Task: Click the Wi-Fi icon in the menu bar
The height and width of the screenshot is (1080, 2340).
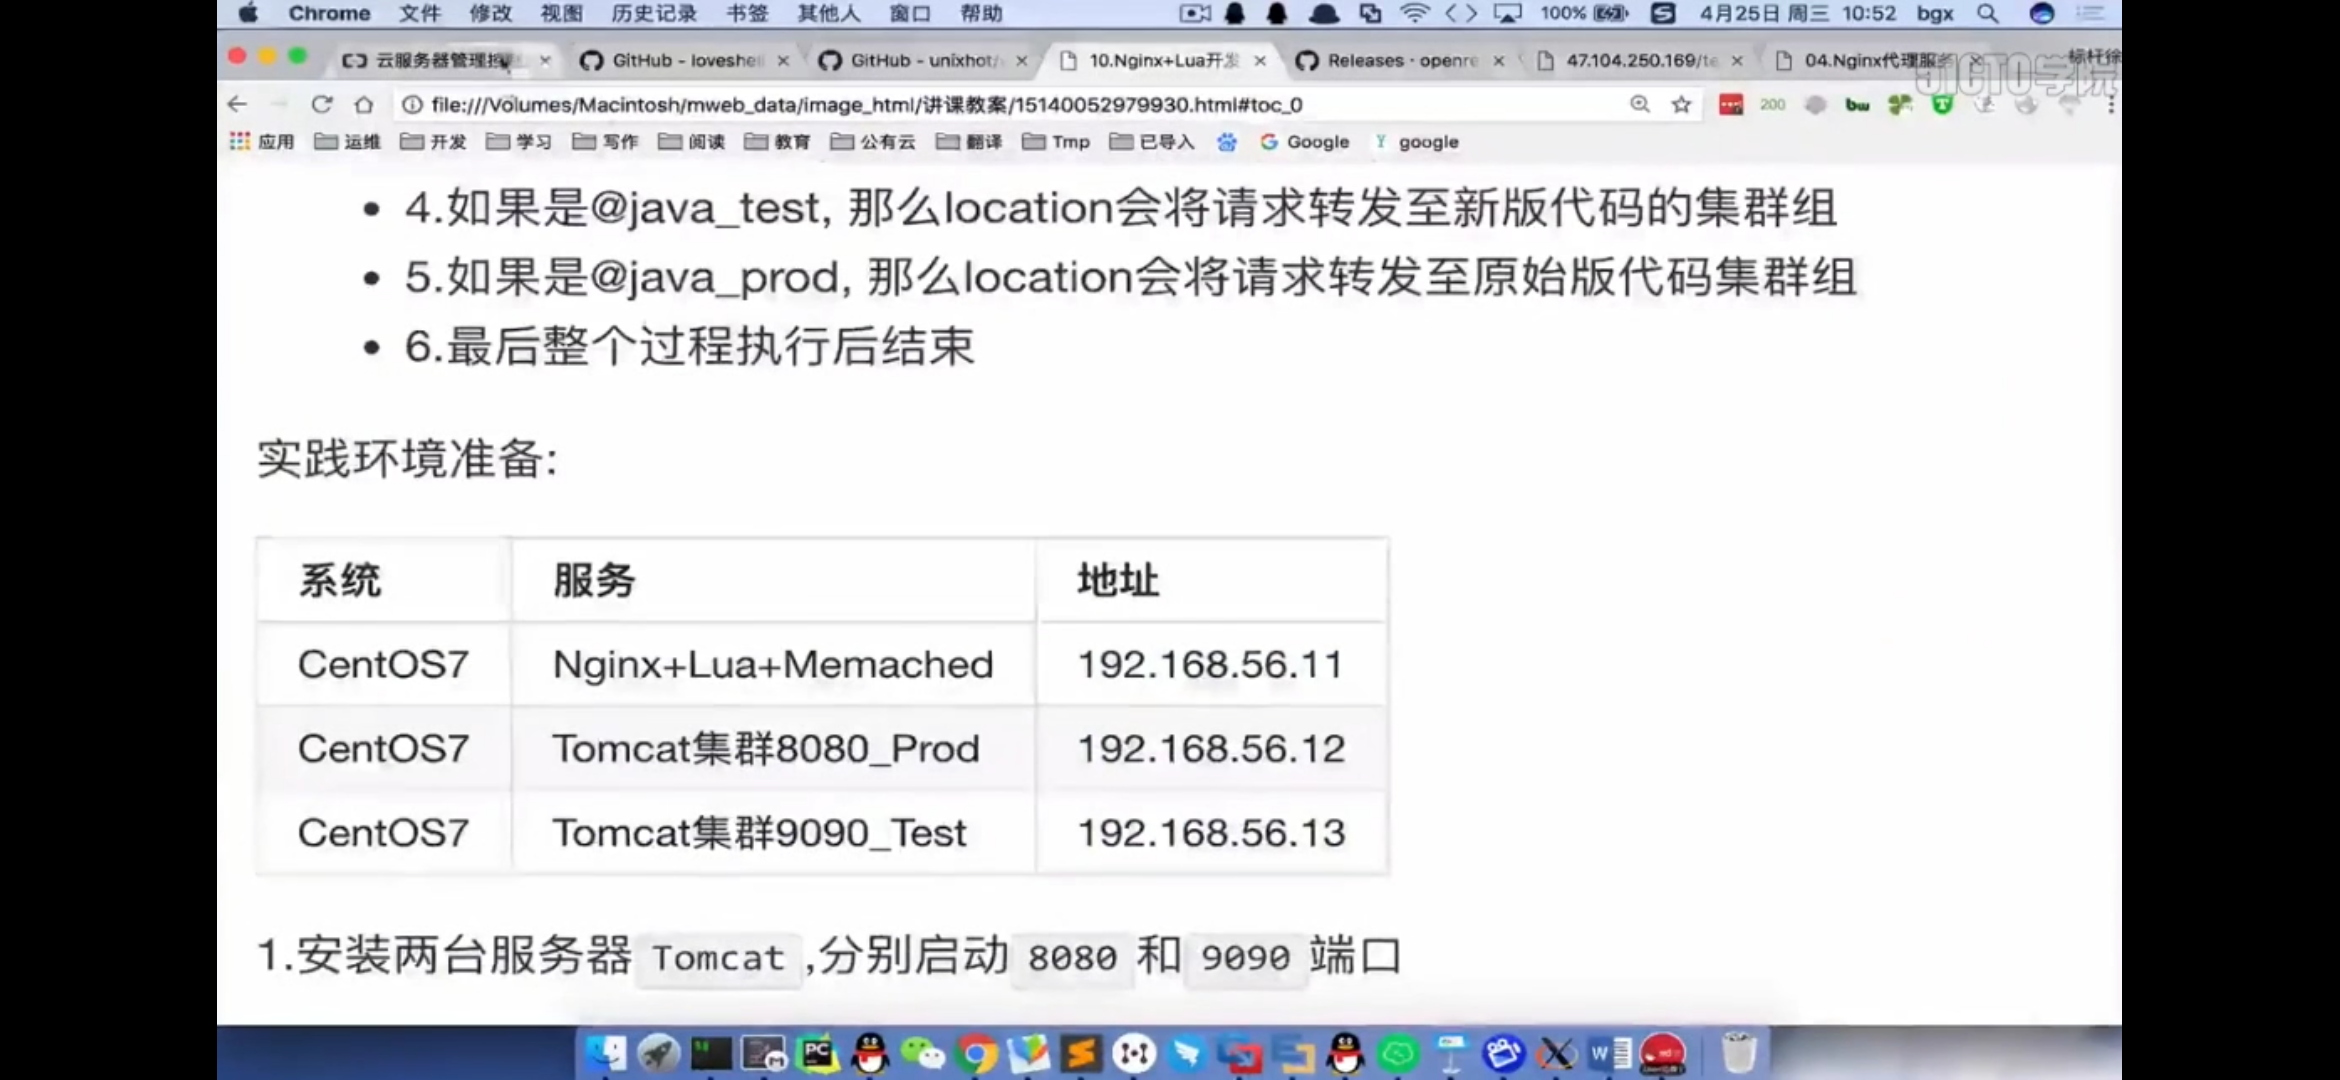Action: 1414,13
